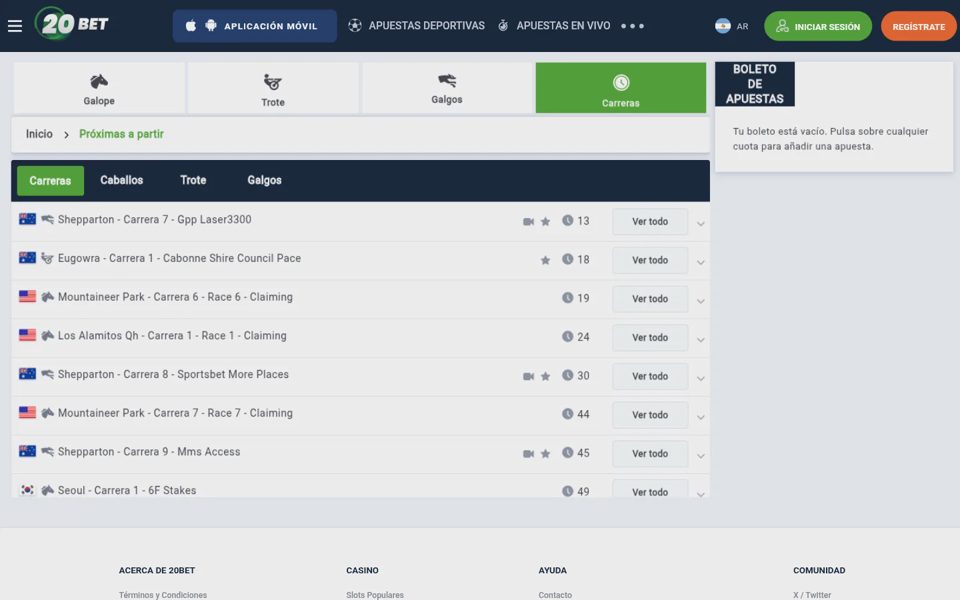The image size is (960, 600).
Task: Expand Shepparton Carrera 8 race details
Action: (700, 378)
